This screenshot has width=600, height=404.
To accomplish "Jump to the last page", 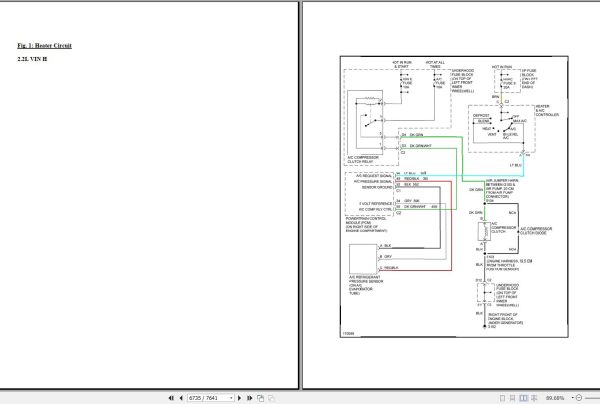I will coord(249,398).
